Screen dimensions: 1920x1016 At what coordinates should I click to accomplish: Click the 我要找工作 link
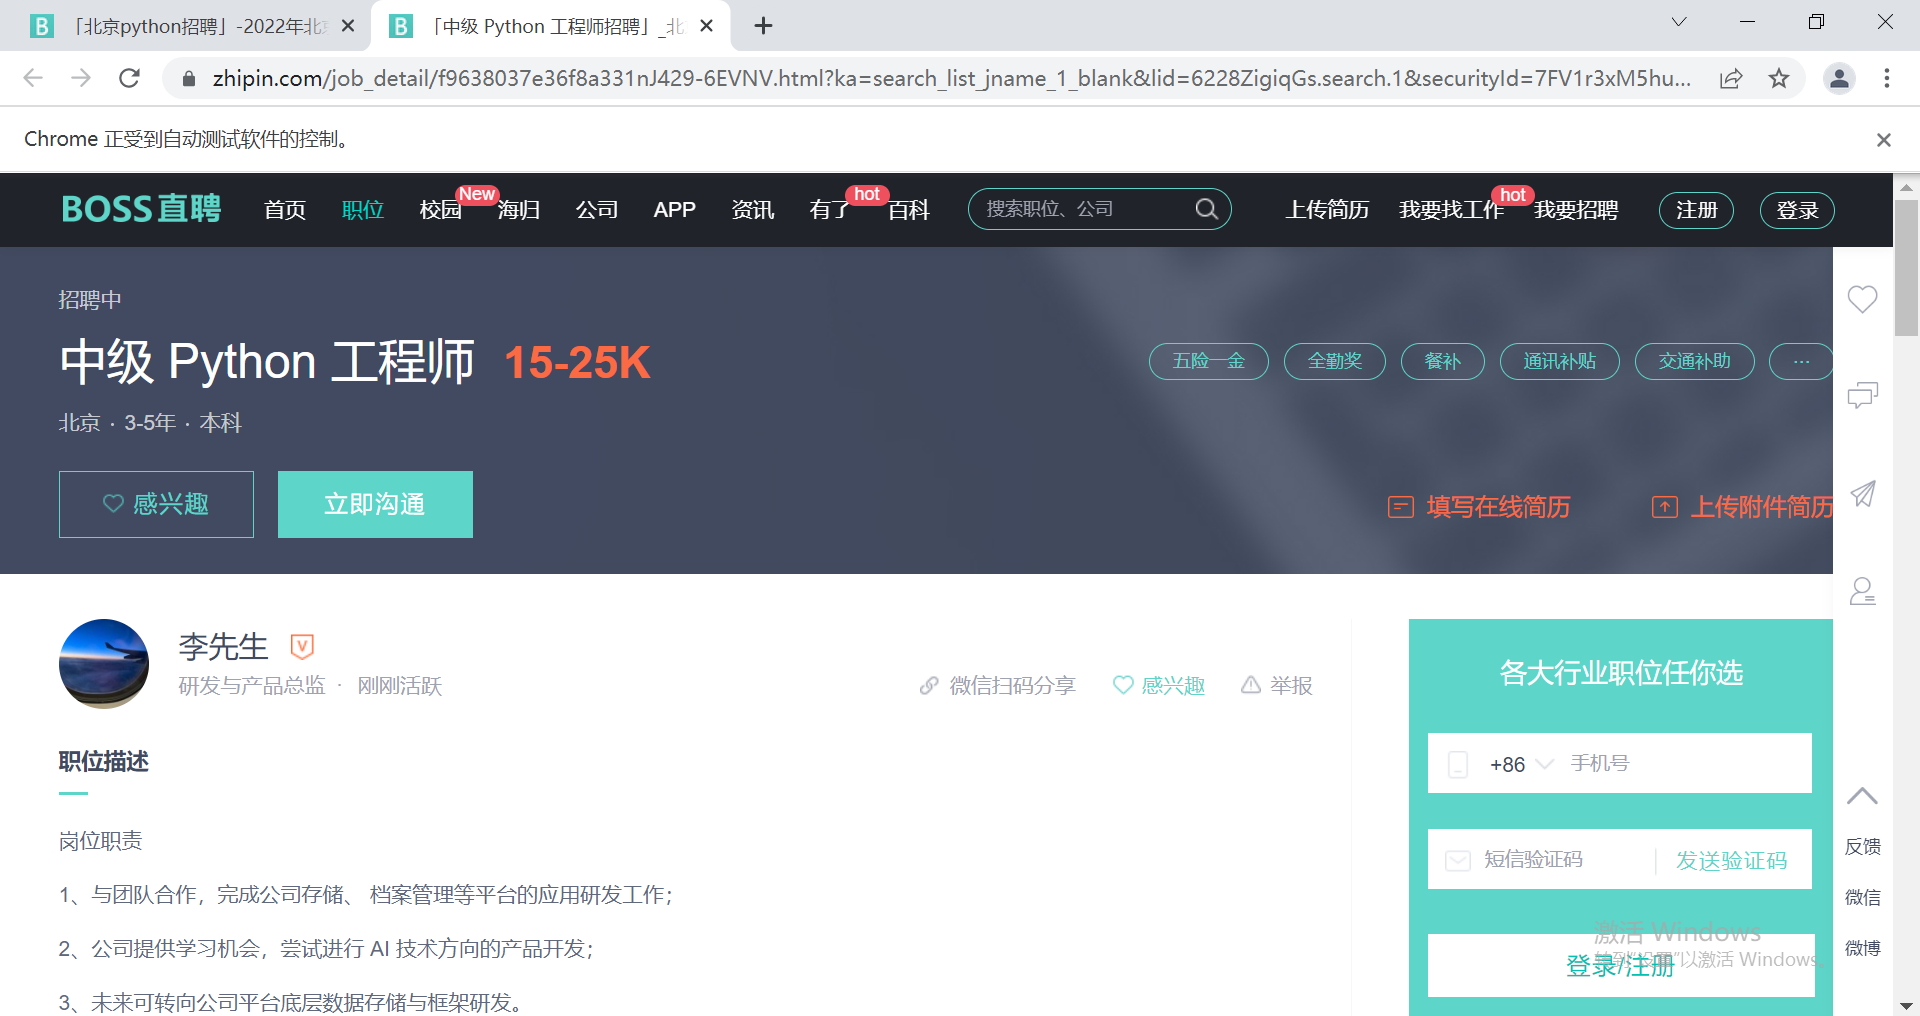click(x=1451, y=210)
